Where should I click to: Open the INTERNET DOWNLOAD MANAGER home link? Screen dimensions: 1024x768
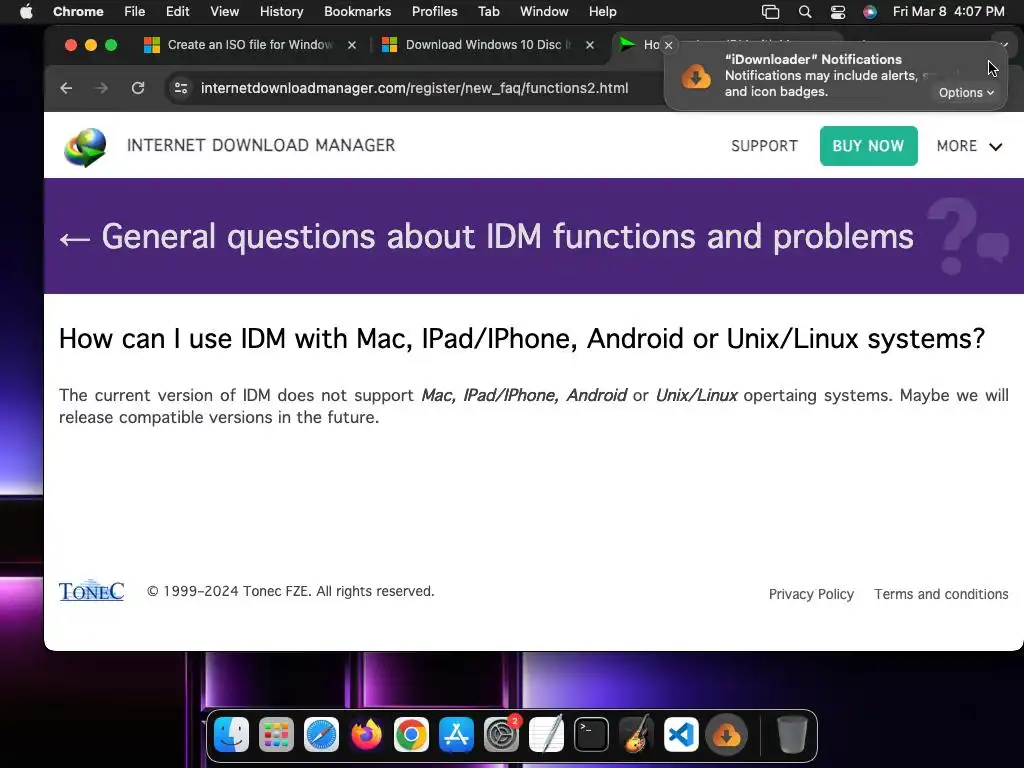click(x=261, y=145)
